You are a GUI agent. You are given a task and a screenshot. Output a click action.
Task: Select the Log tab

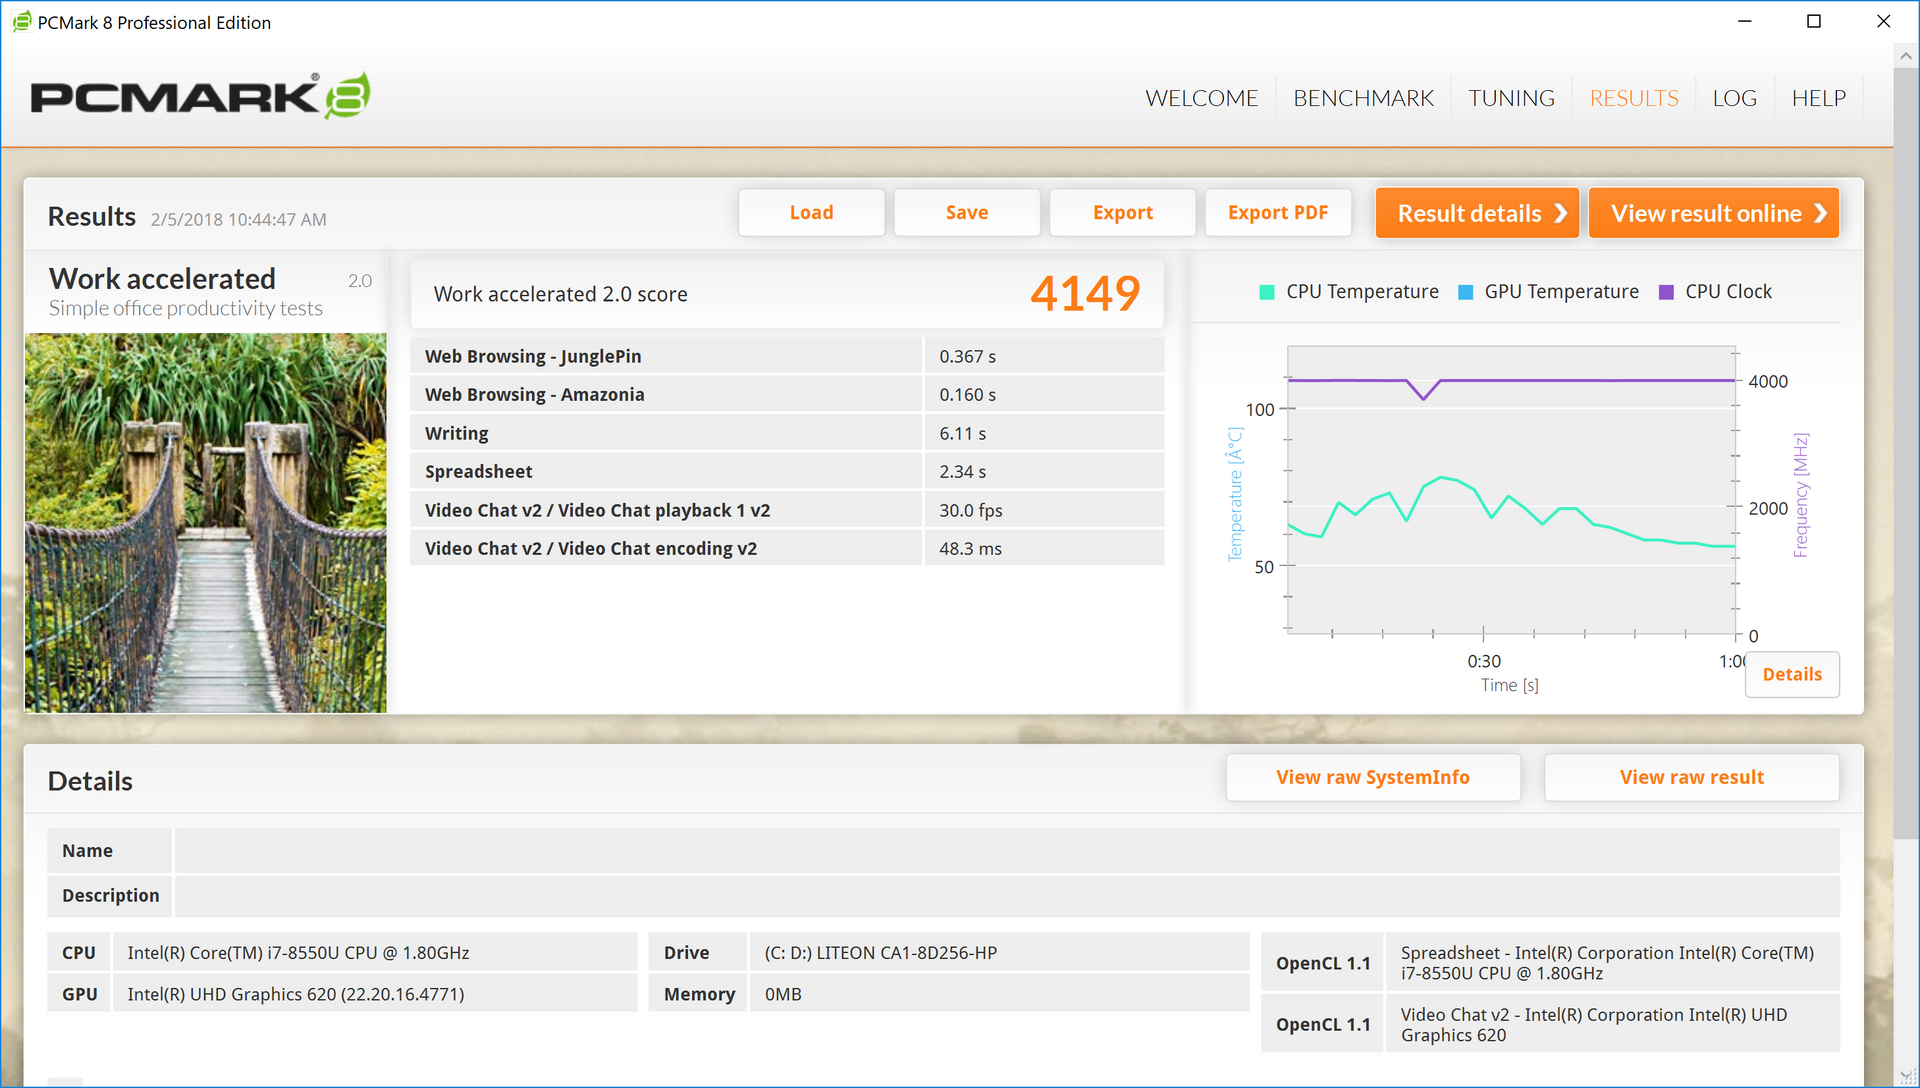point(1734,98)
